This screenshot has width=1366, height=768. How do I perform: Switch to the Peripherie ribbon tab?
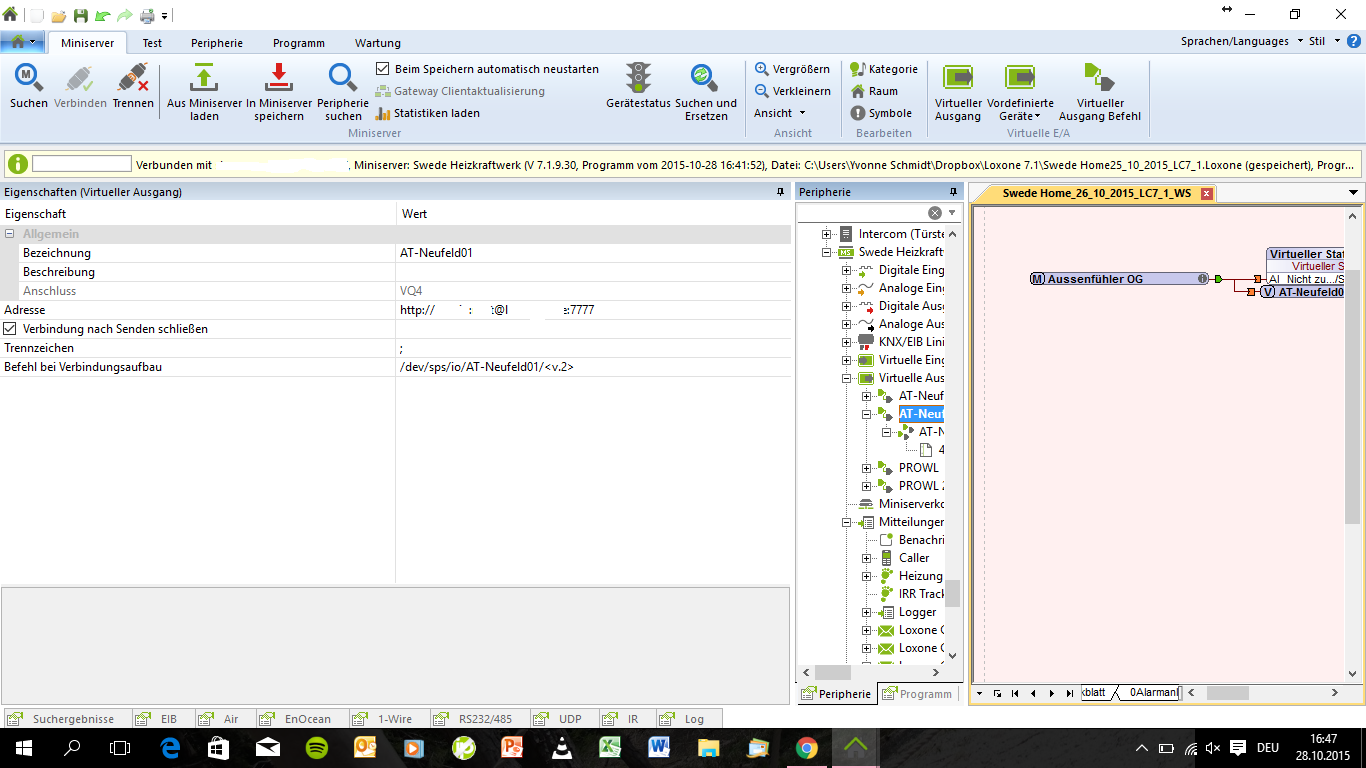217,43
